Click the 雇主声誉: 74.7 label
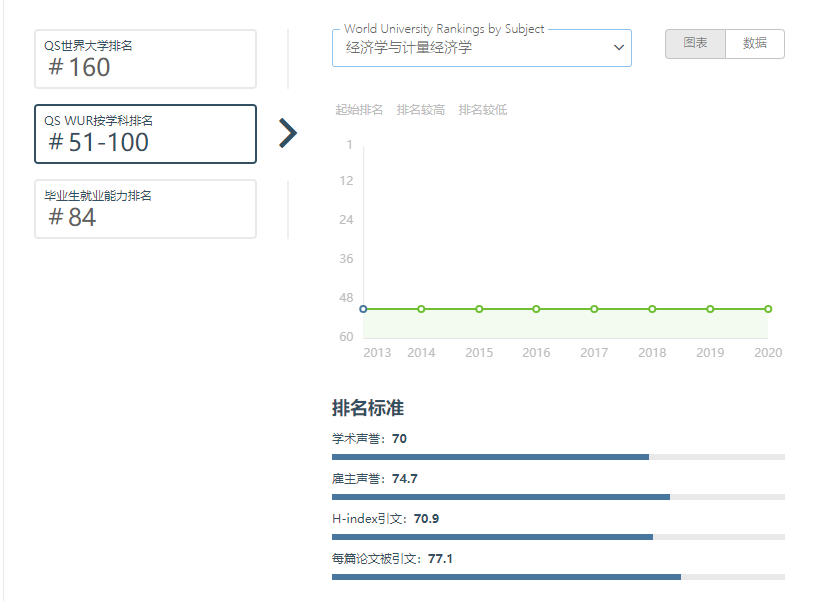813x601 pixels. coord(374,479)
